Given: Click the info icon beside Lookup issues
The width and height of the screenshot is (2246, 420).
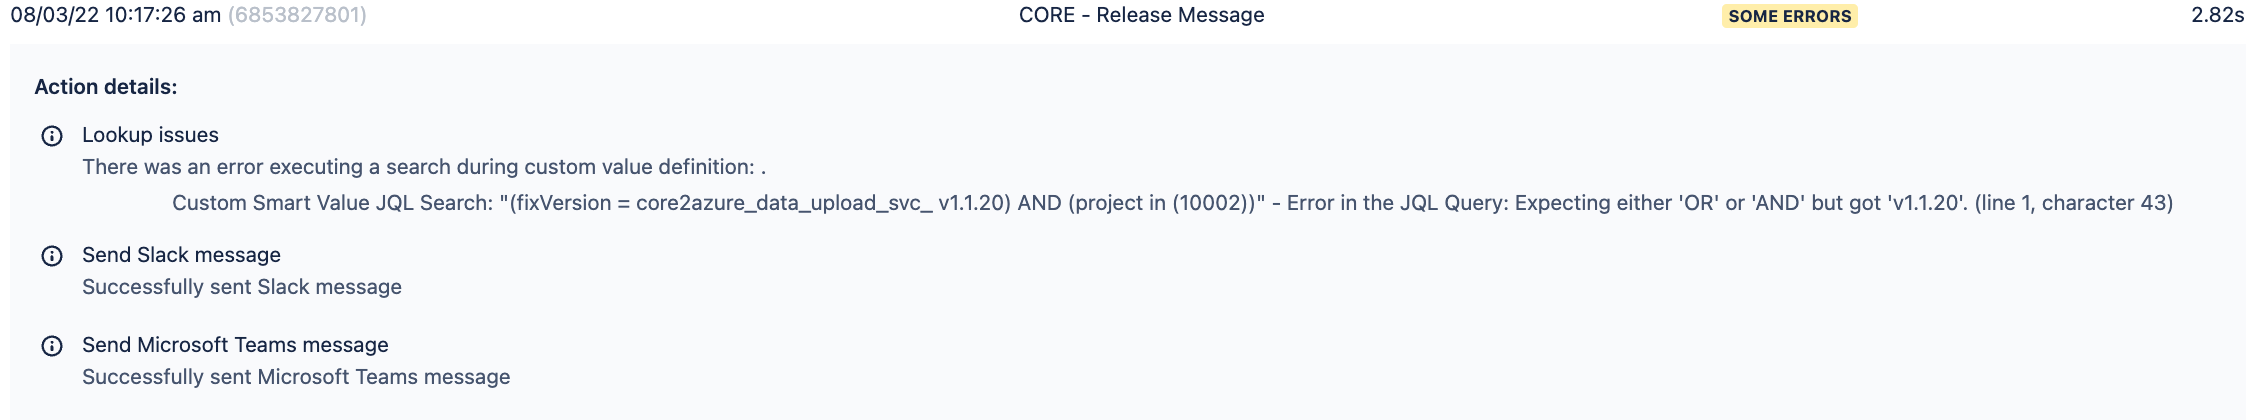Looking at the screenshot, I should pyautogui.click(x=52, y=136).
